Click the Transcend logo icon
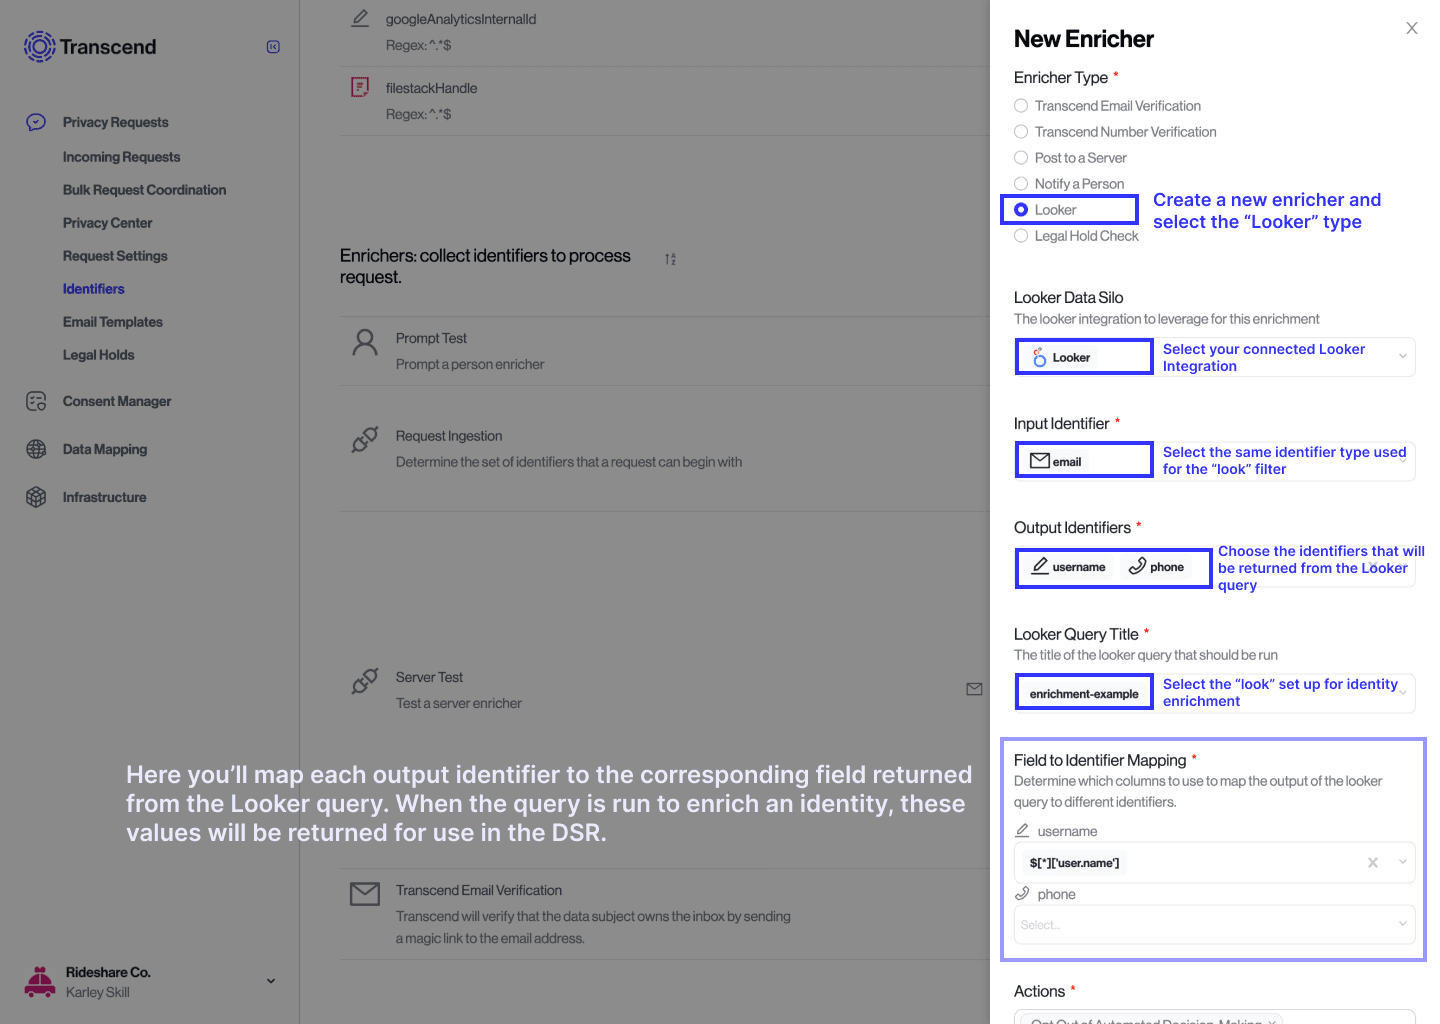1440x1024 pixels. click(38, 46)
